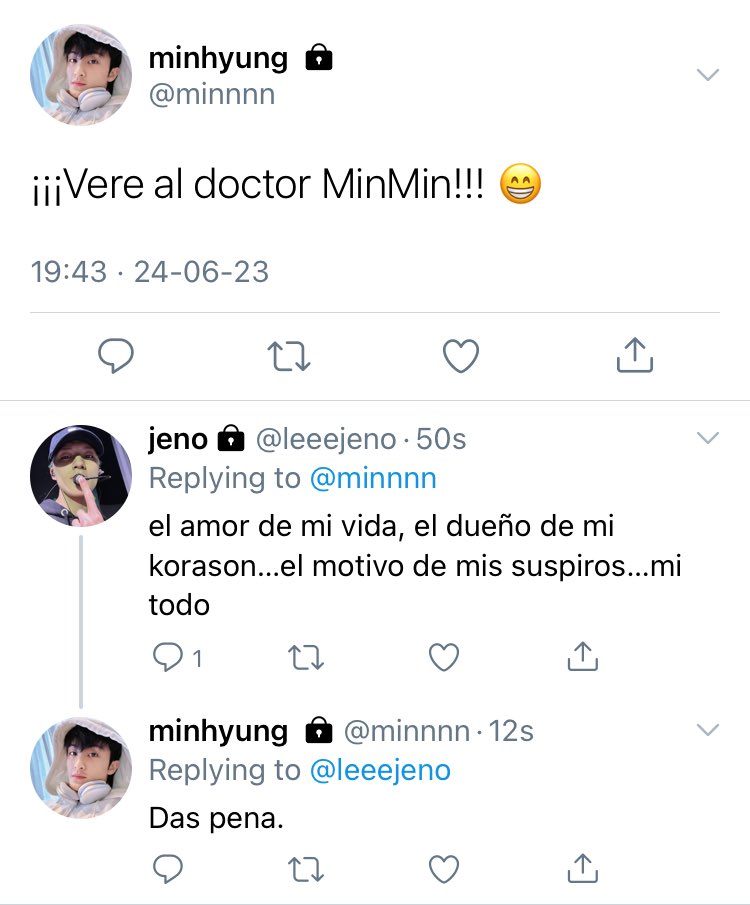Reply to the Das pena tweet
Viewport: 750px width, 905px height.
[167, 869]
